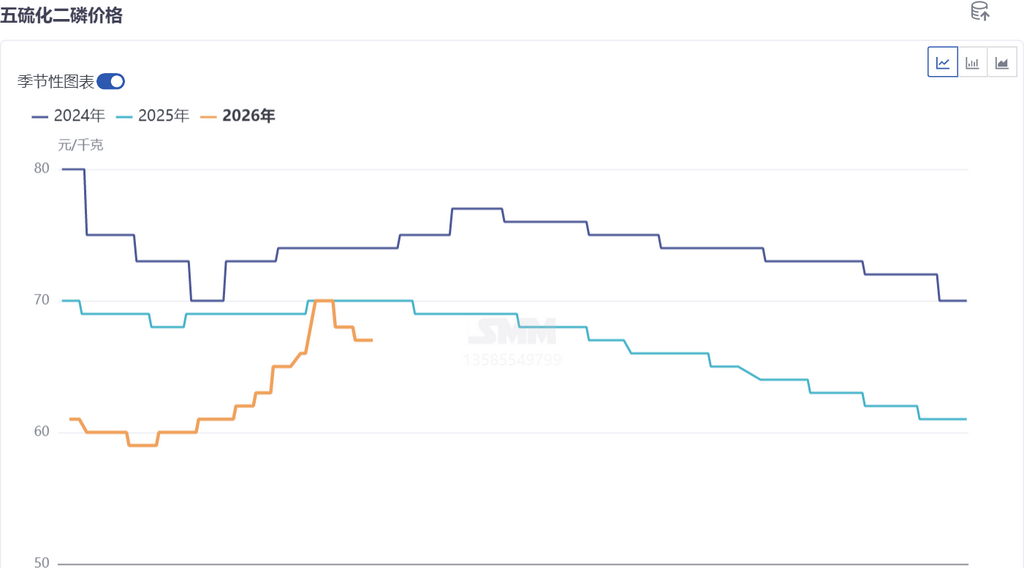Hide the 2024年 series via legend label
This screenshot has width=1024, height=568.
pos(79,116)
